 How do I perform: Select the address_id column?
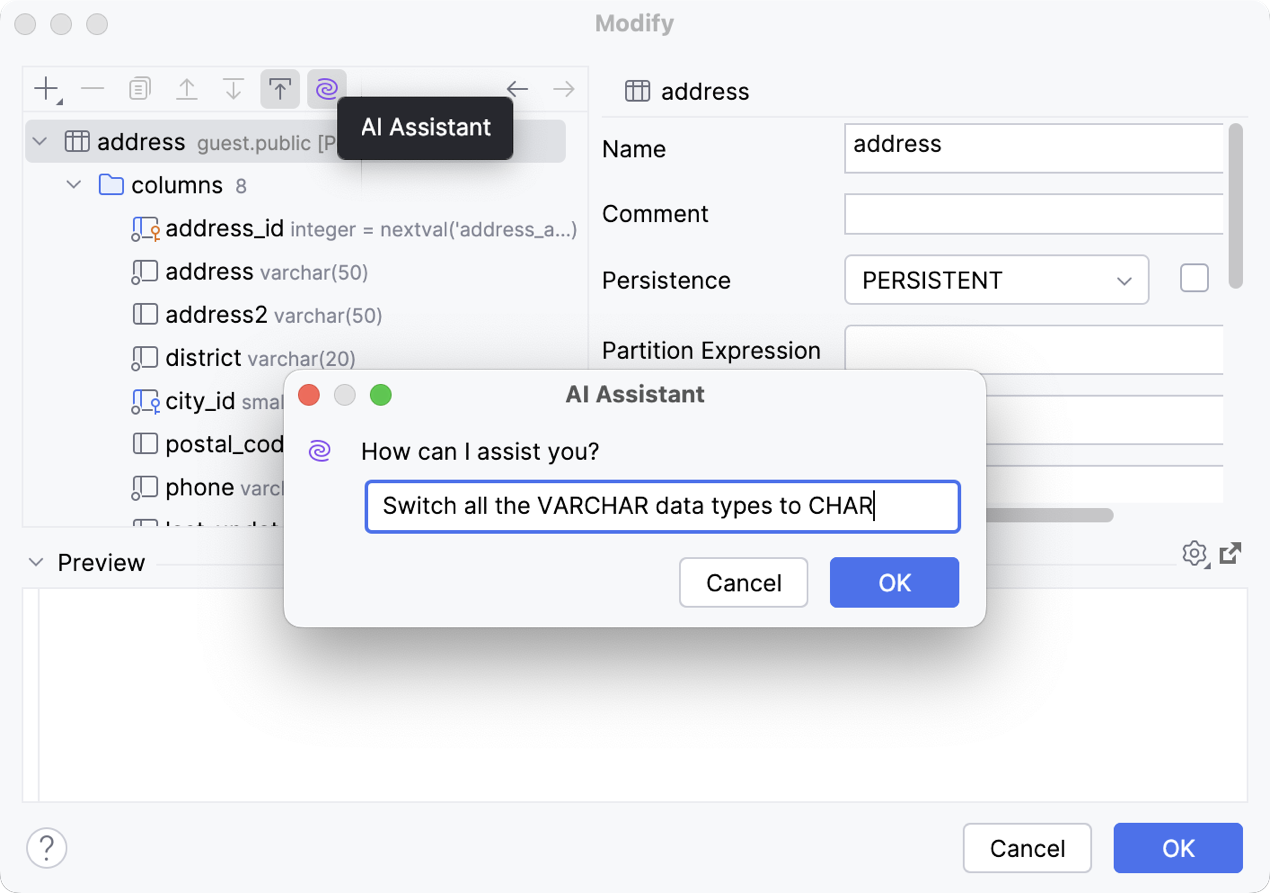coord(224,229)
